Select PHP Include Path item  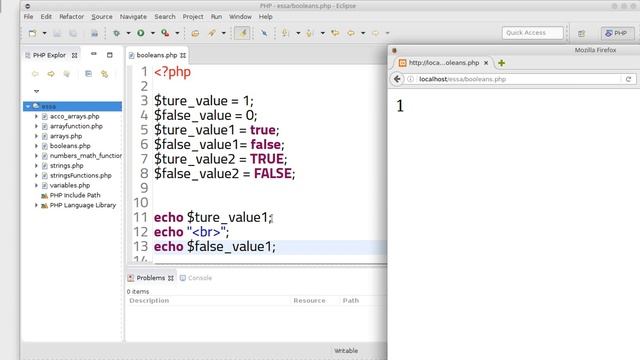[x=75, y=195]
